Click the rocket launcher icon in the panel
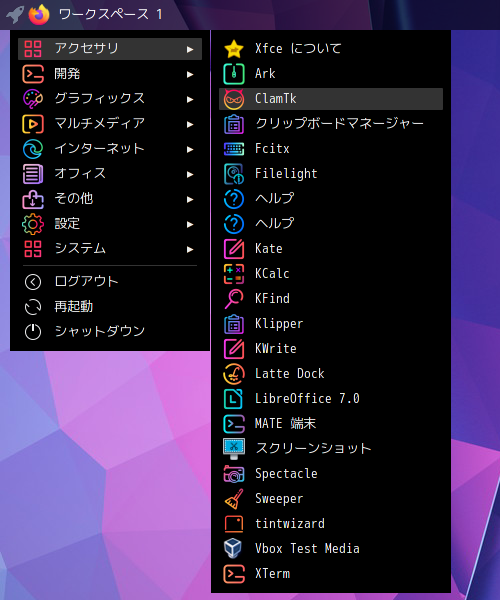500x600 pixels. click(x=15, y=15)
